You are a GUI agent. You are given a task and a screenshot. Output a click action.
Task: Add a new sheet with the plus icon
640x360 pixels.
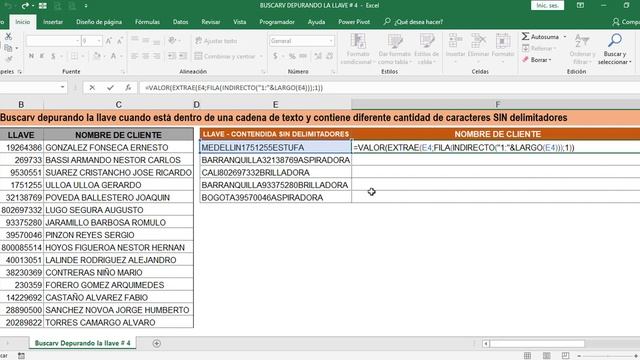point(156,344)
